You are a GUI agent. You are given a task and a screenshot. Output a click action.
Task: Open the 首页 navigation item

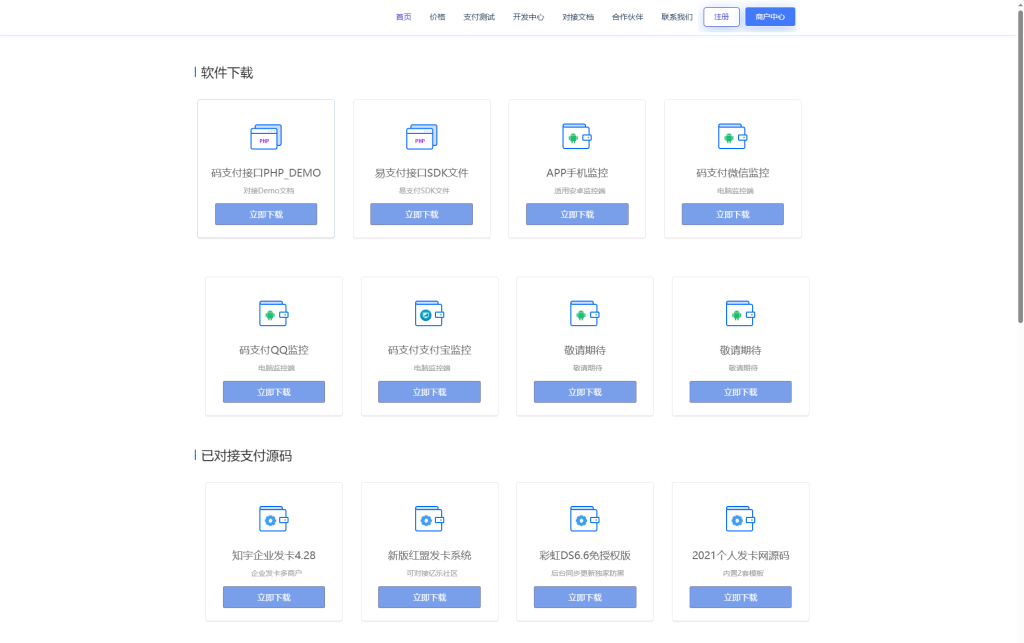pos(403,17)
